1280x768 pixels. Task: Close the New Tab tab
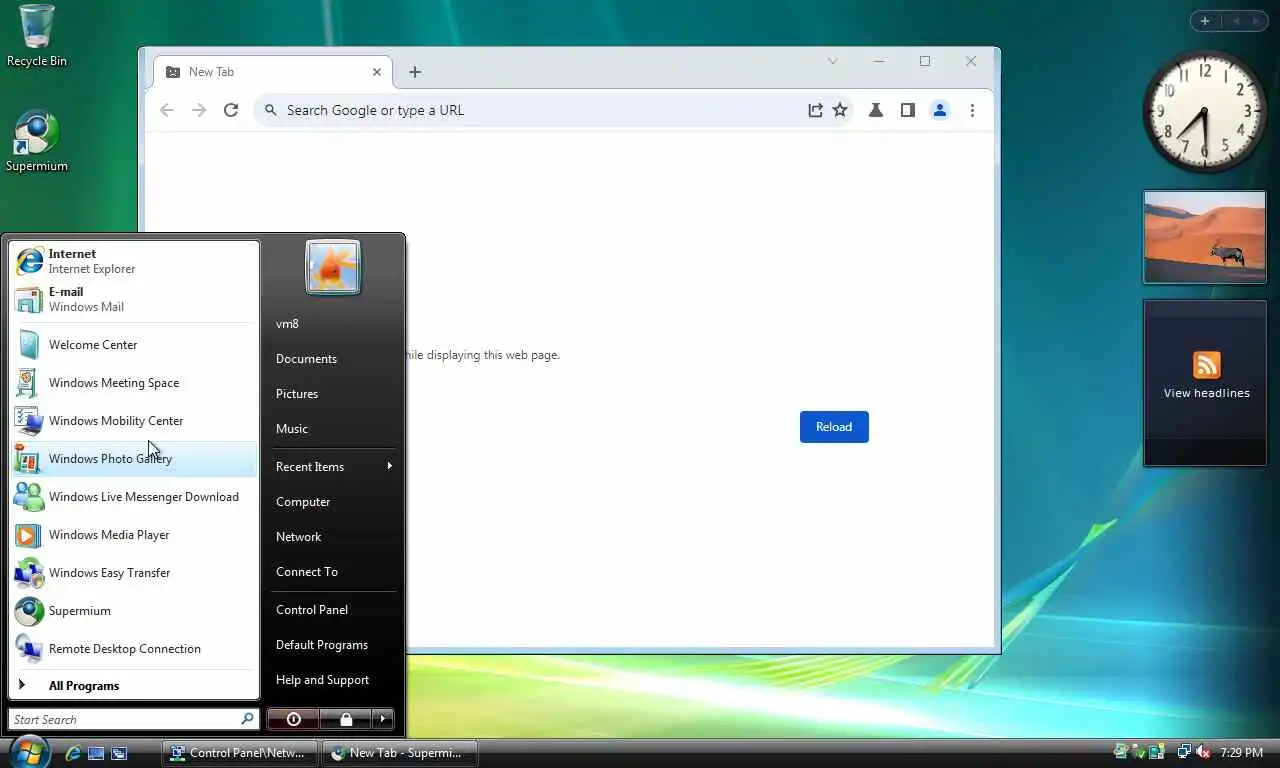click(x=377, y=72)
